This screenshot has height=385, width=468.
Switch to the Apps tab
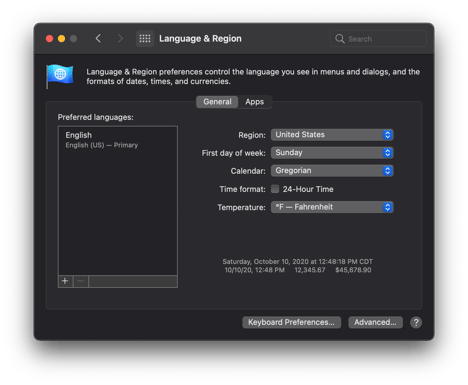coord(255,102)
